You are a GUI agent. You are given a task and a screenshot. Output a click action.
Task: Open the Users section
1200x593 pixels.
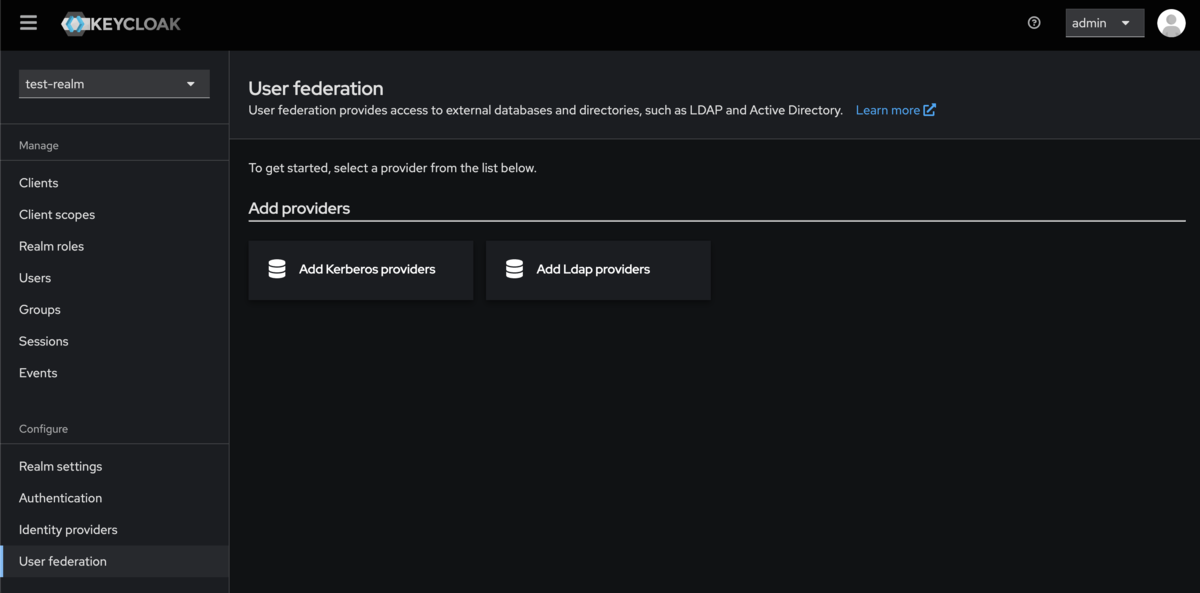(x=114, y=278)
